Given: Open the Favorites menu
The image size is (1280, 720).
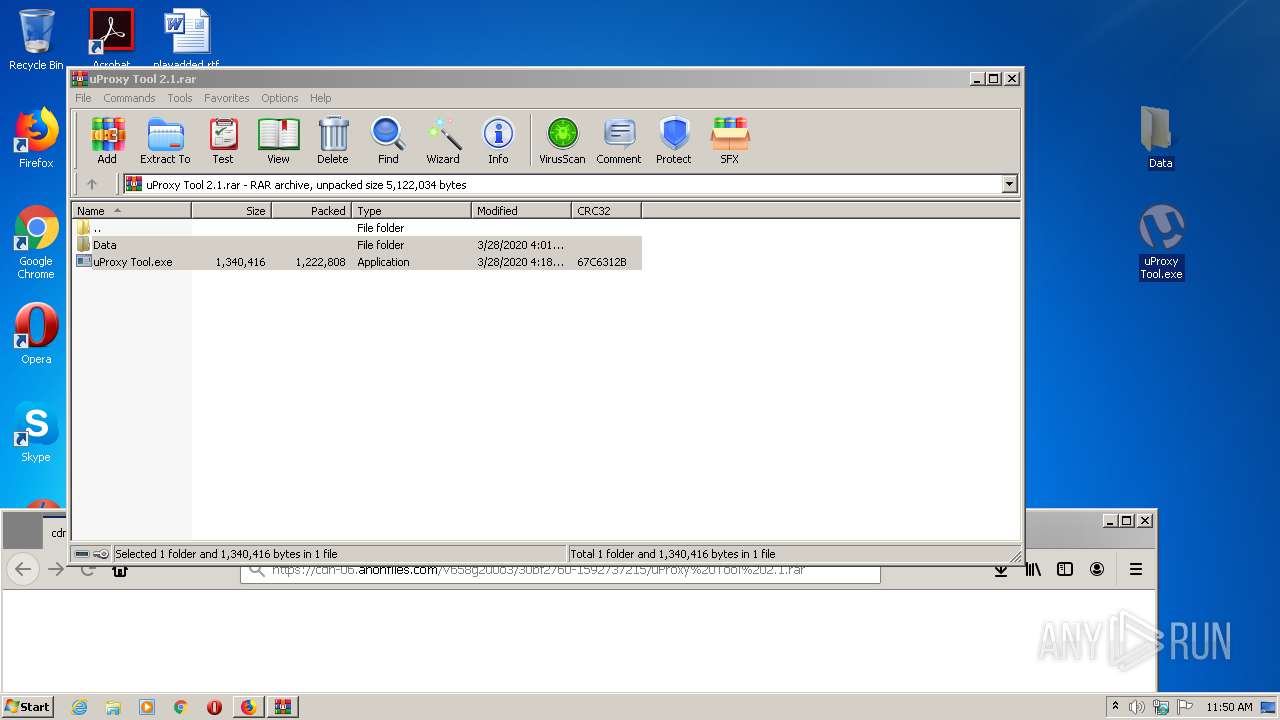Looking at the screenshot, I should [227, 98].
